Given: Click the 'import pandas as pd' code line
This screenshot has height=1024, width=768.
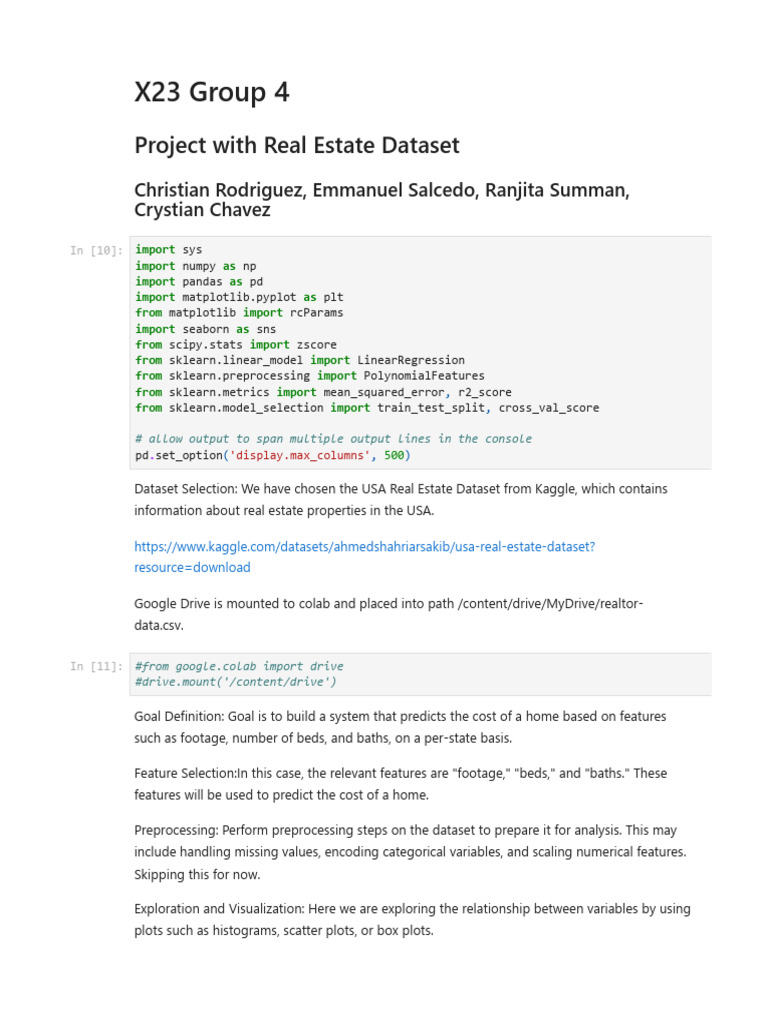Looking at the screenshot, I should point(199,282).
